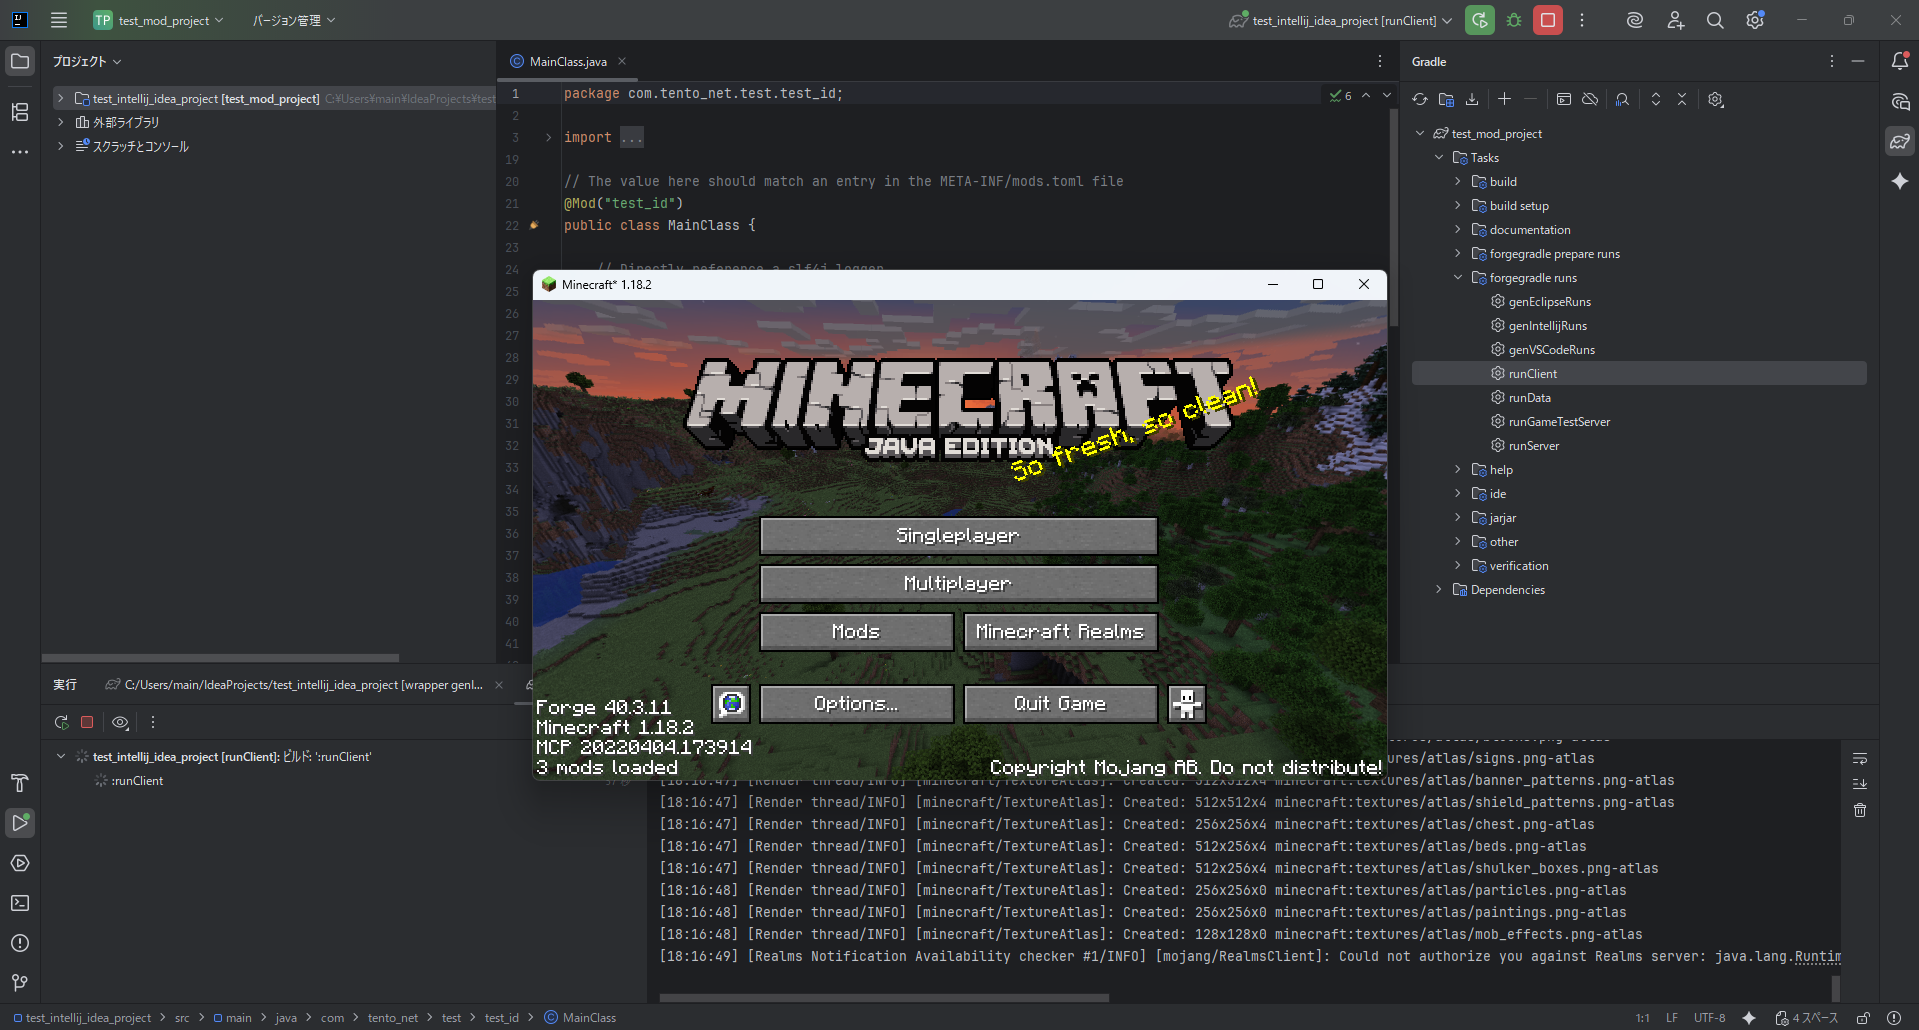The image size is (1919, 1030).
Task: Toggle Gradle offline mode
Action: click(x=1590, y=99)
